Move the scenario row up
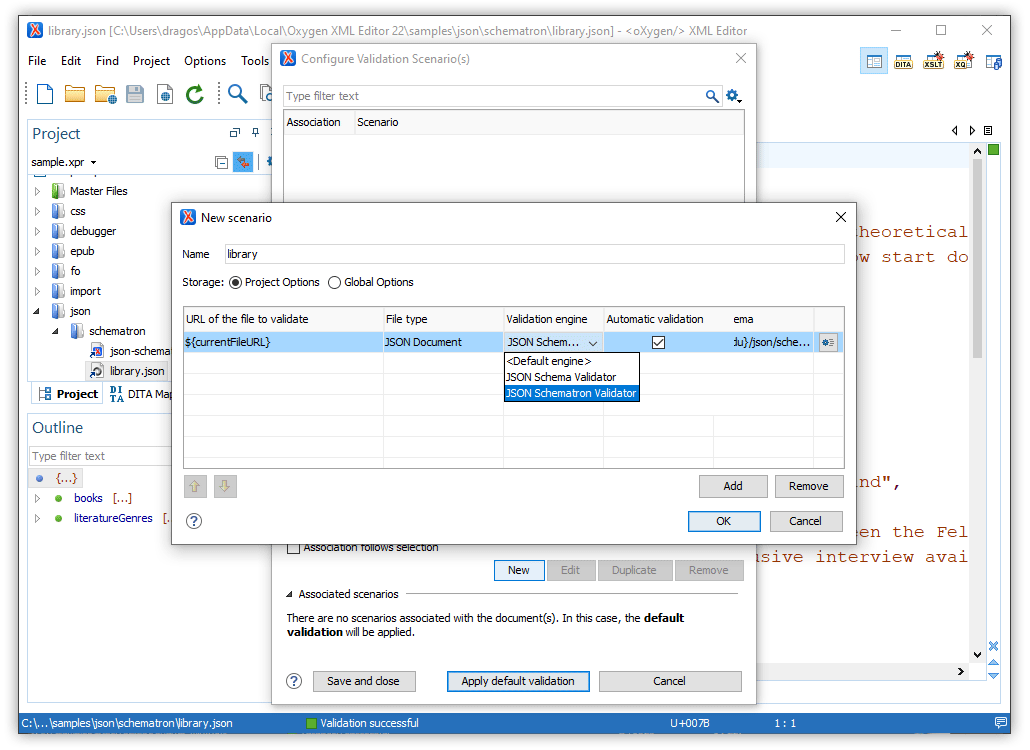The height and width of the screenshot is (750, 1030). pos(194,487)
